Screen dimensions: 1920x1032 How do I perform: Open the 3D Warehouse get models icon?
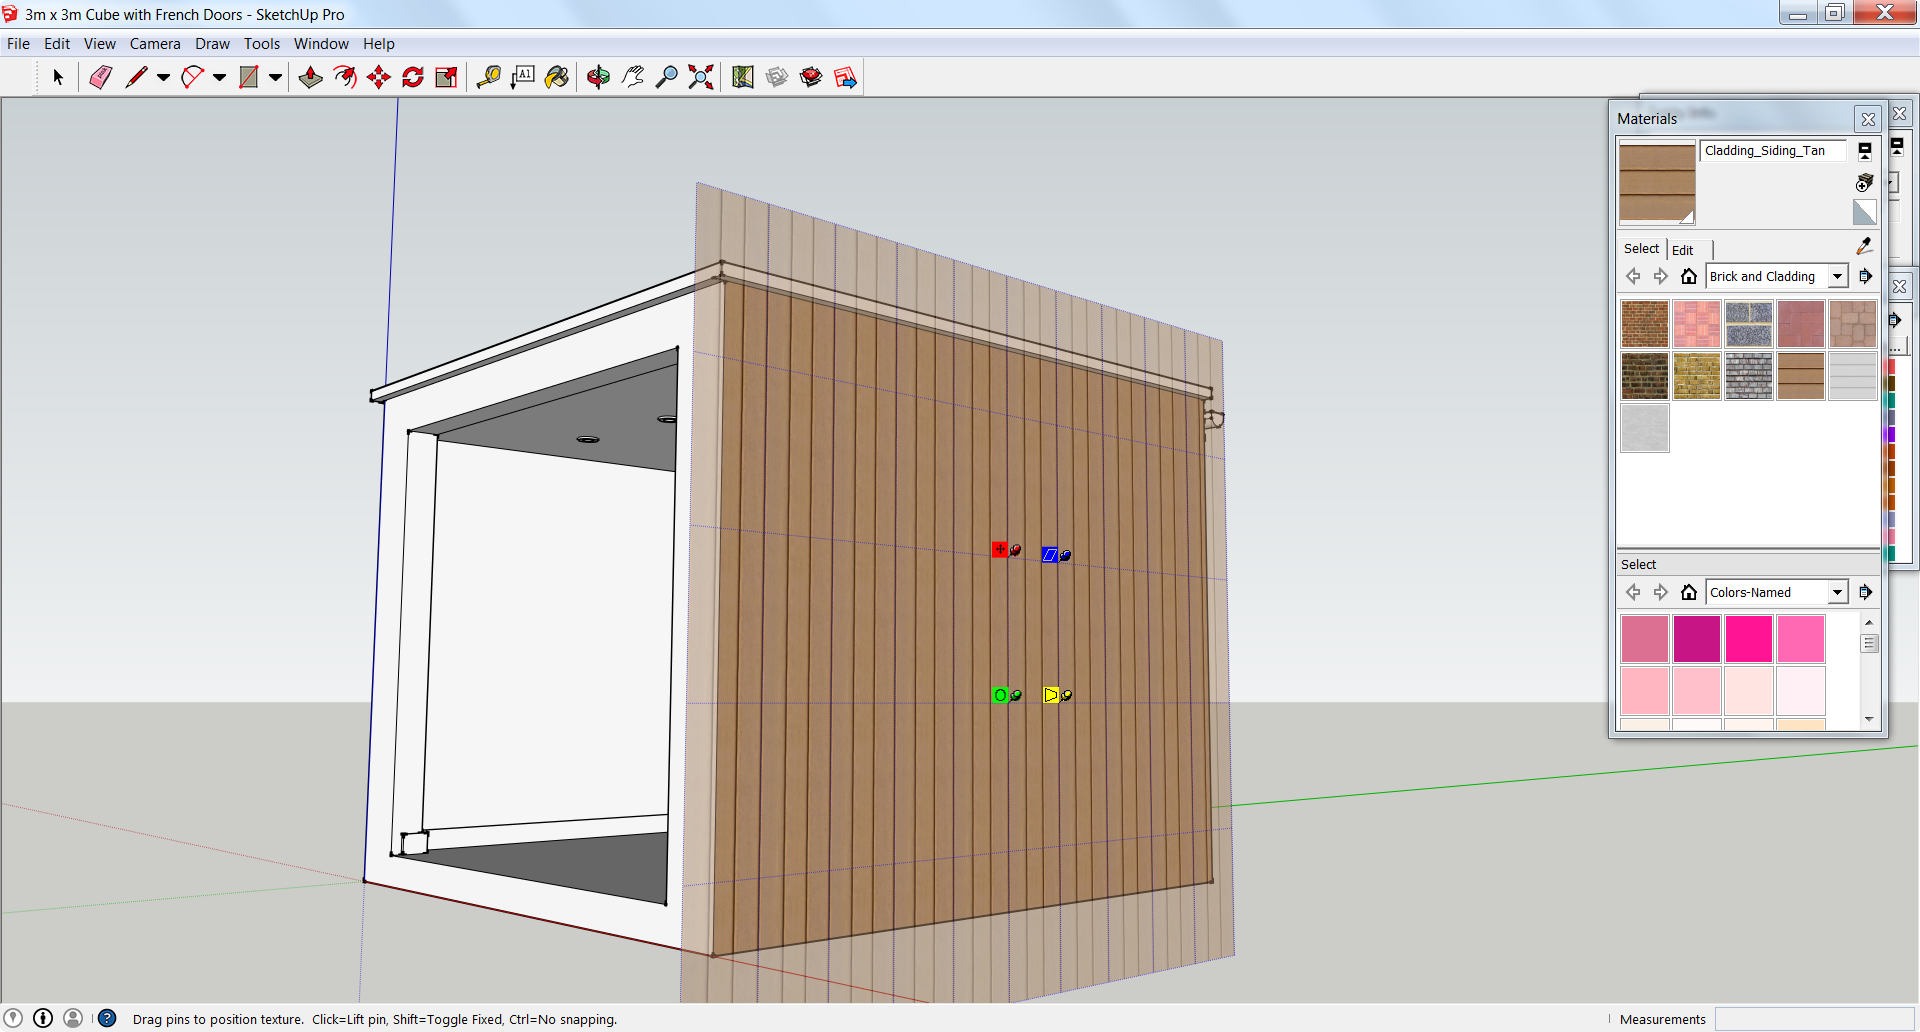(777, 77)
